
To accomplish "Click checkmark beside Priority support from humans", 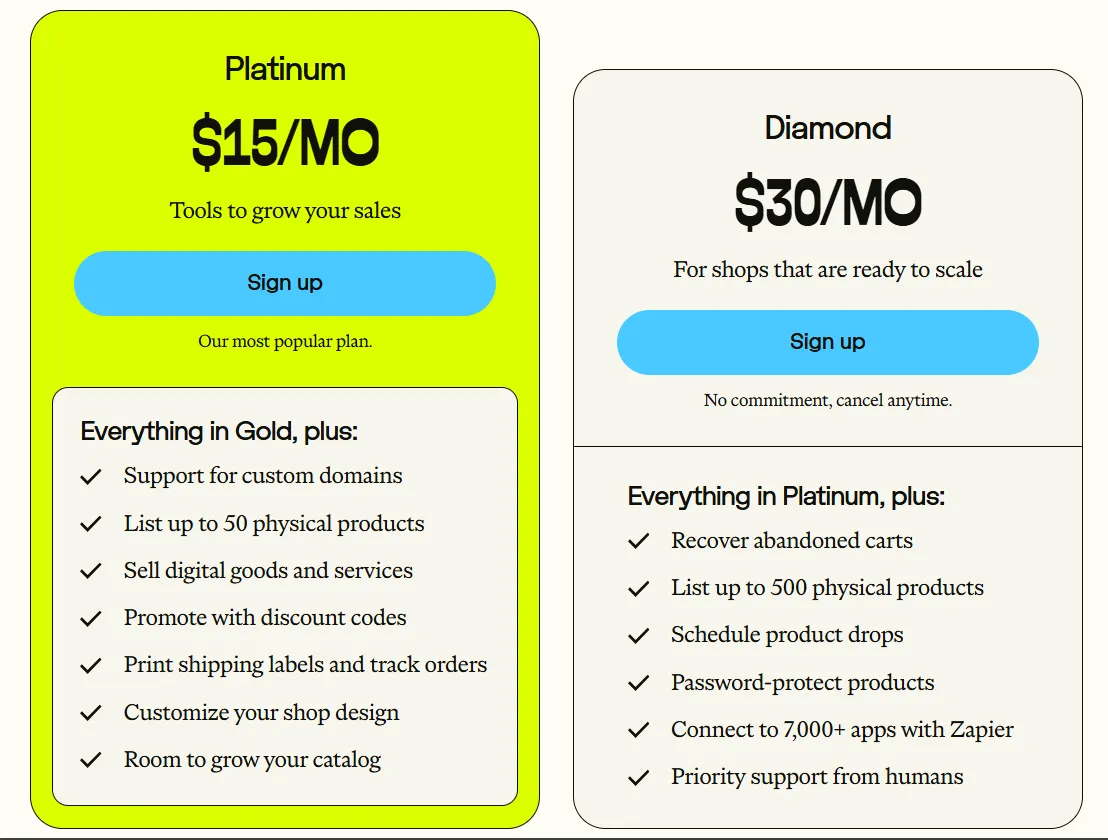I will [x=638, y=778].
